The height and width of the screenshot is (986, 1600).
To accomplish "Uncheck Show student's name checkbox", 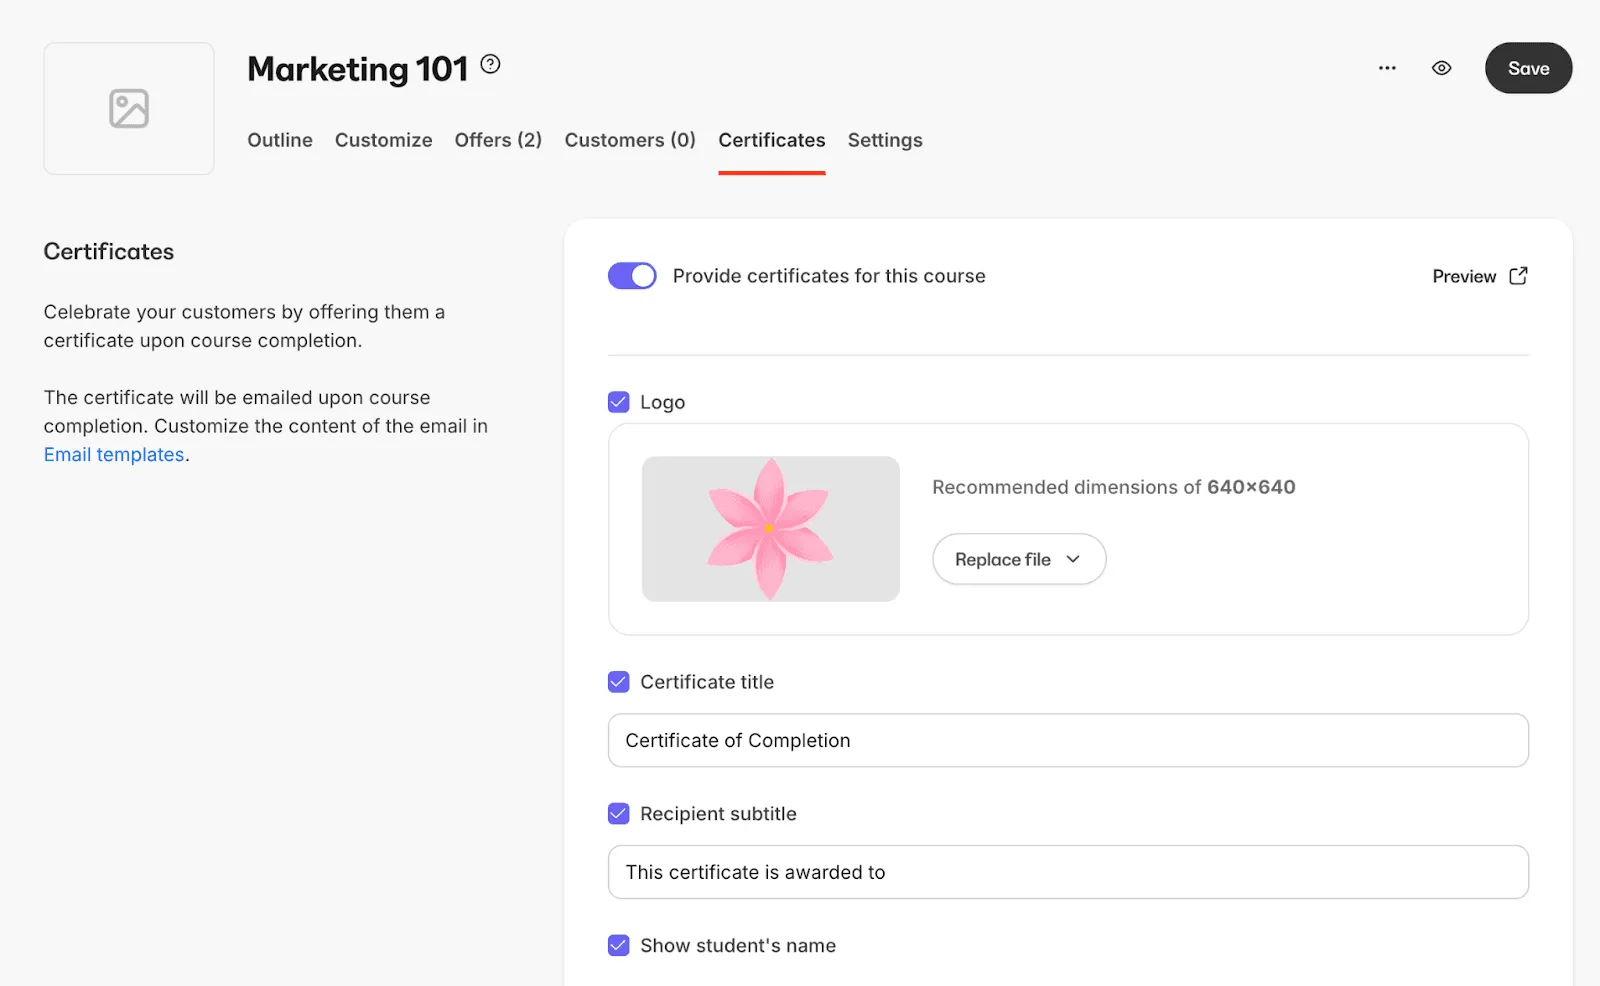I will (x=619, y=945).
